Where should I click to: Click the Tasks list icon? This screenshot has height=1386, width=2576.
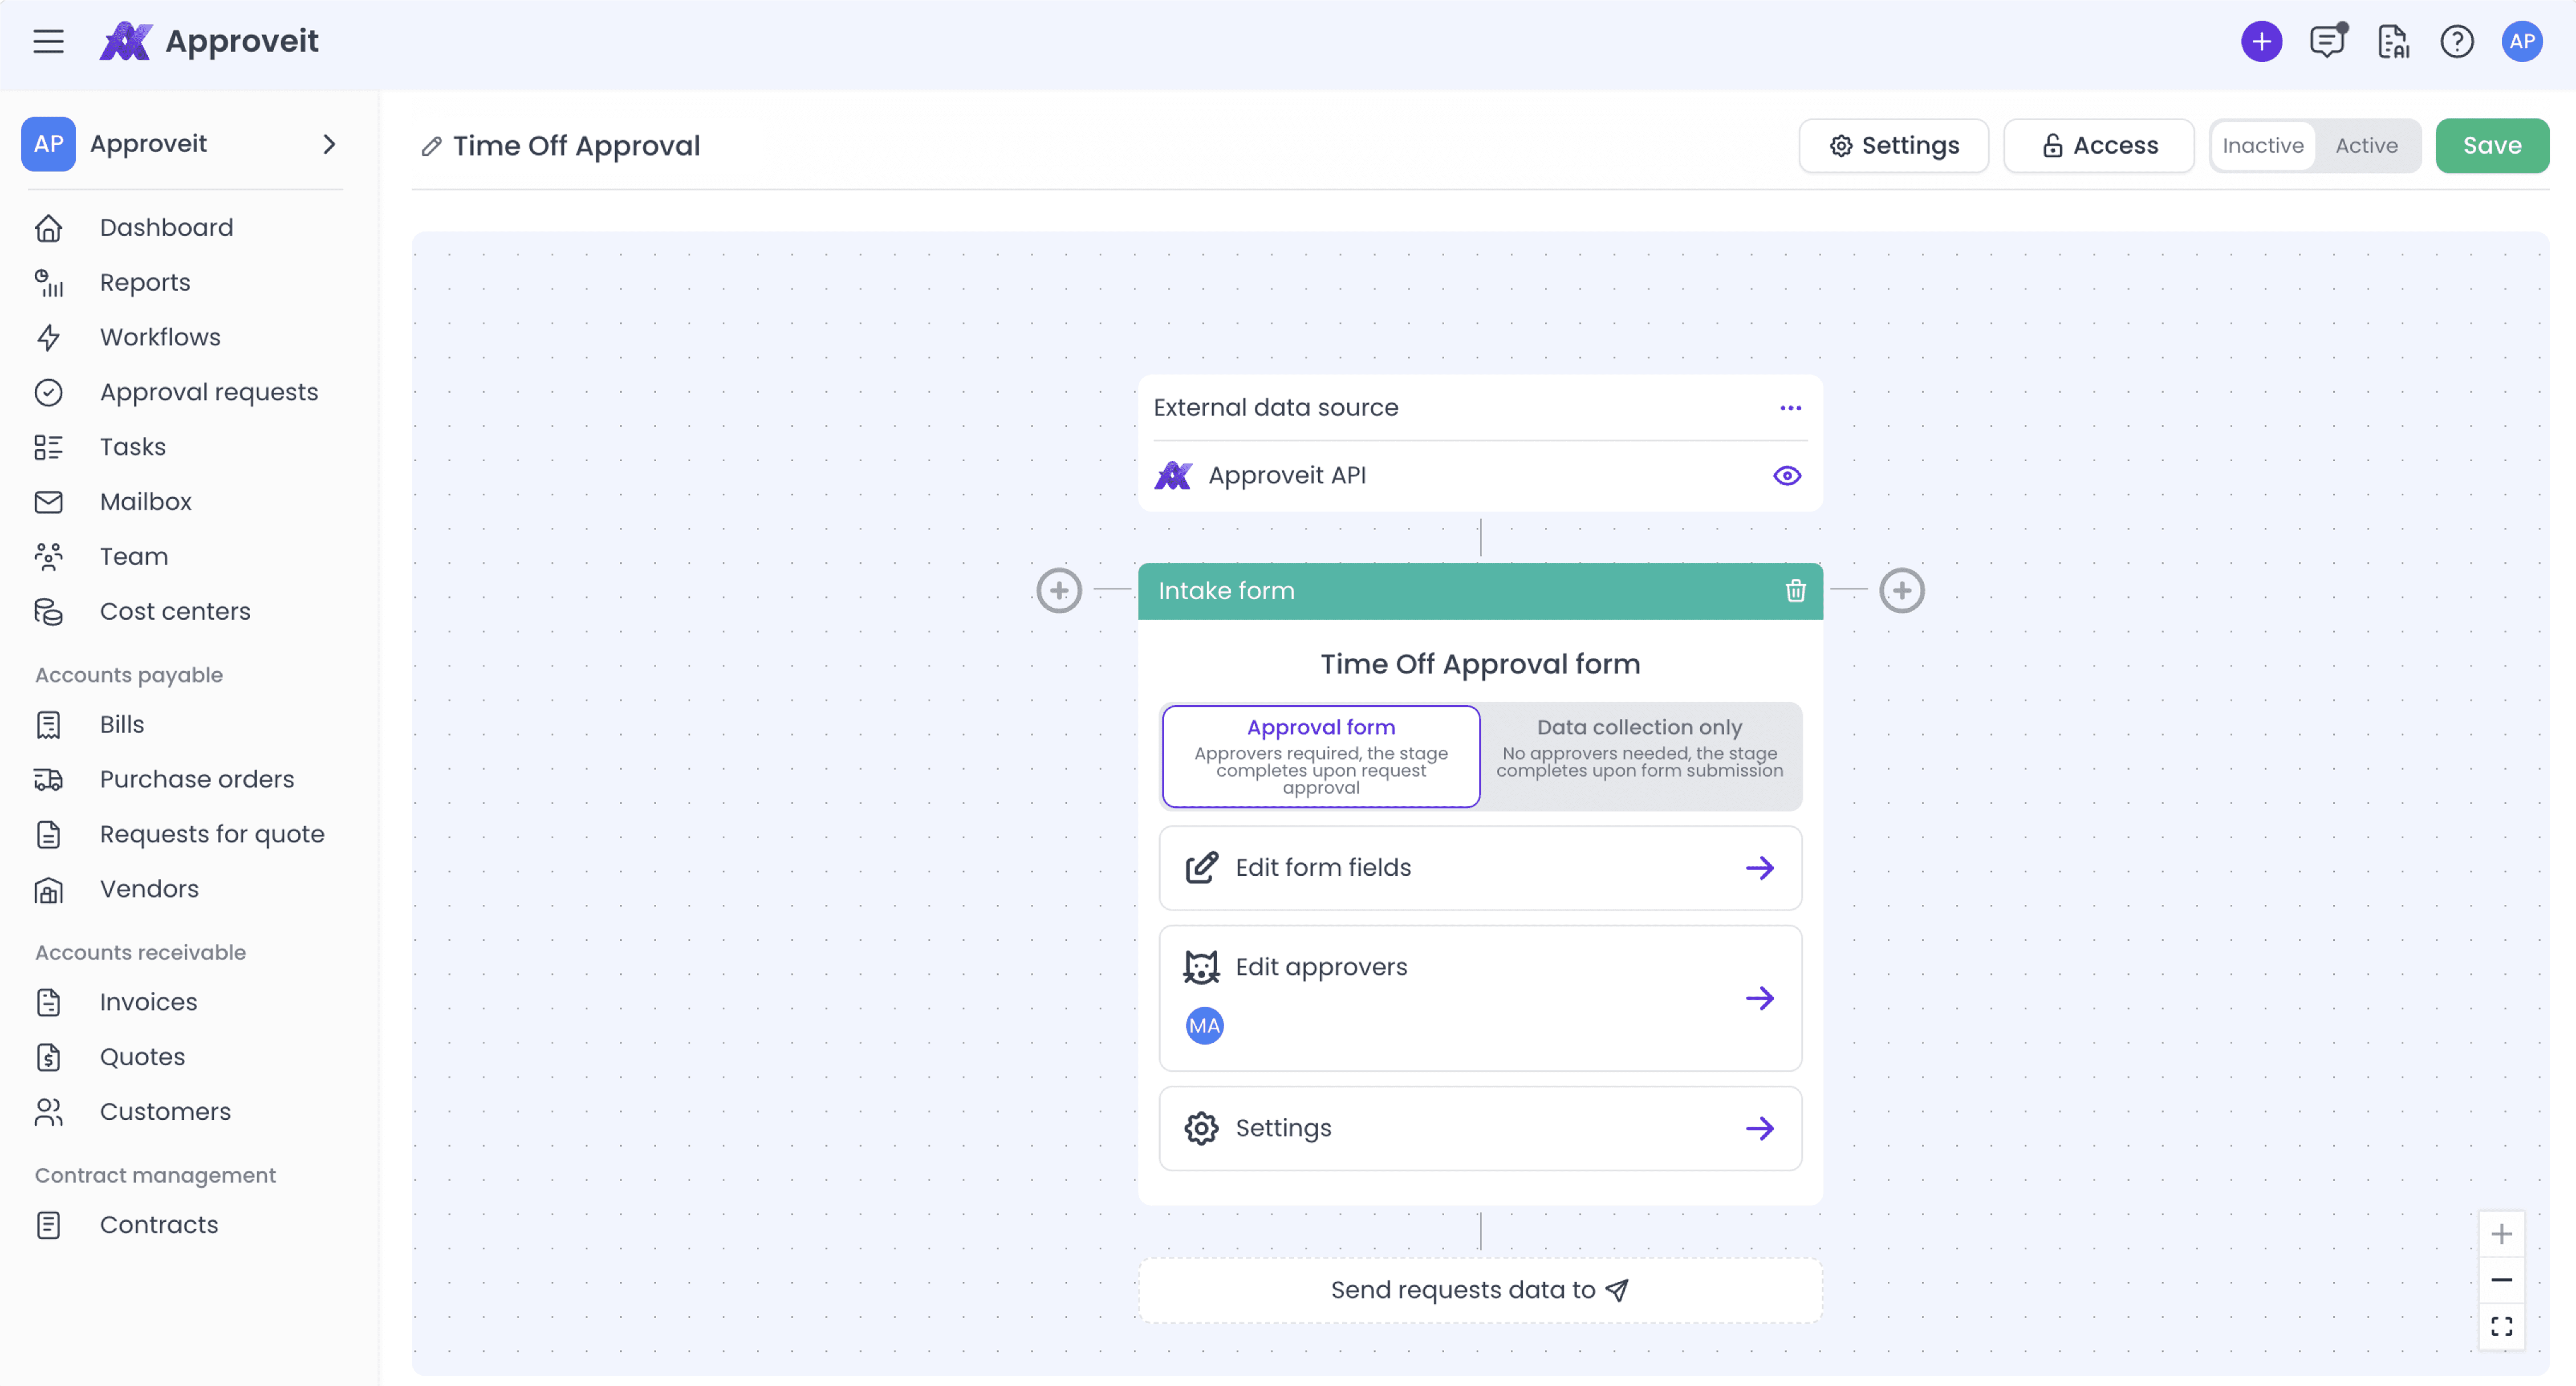[48, 447]
